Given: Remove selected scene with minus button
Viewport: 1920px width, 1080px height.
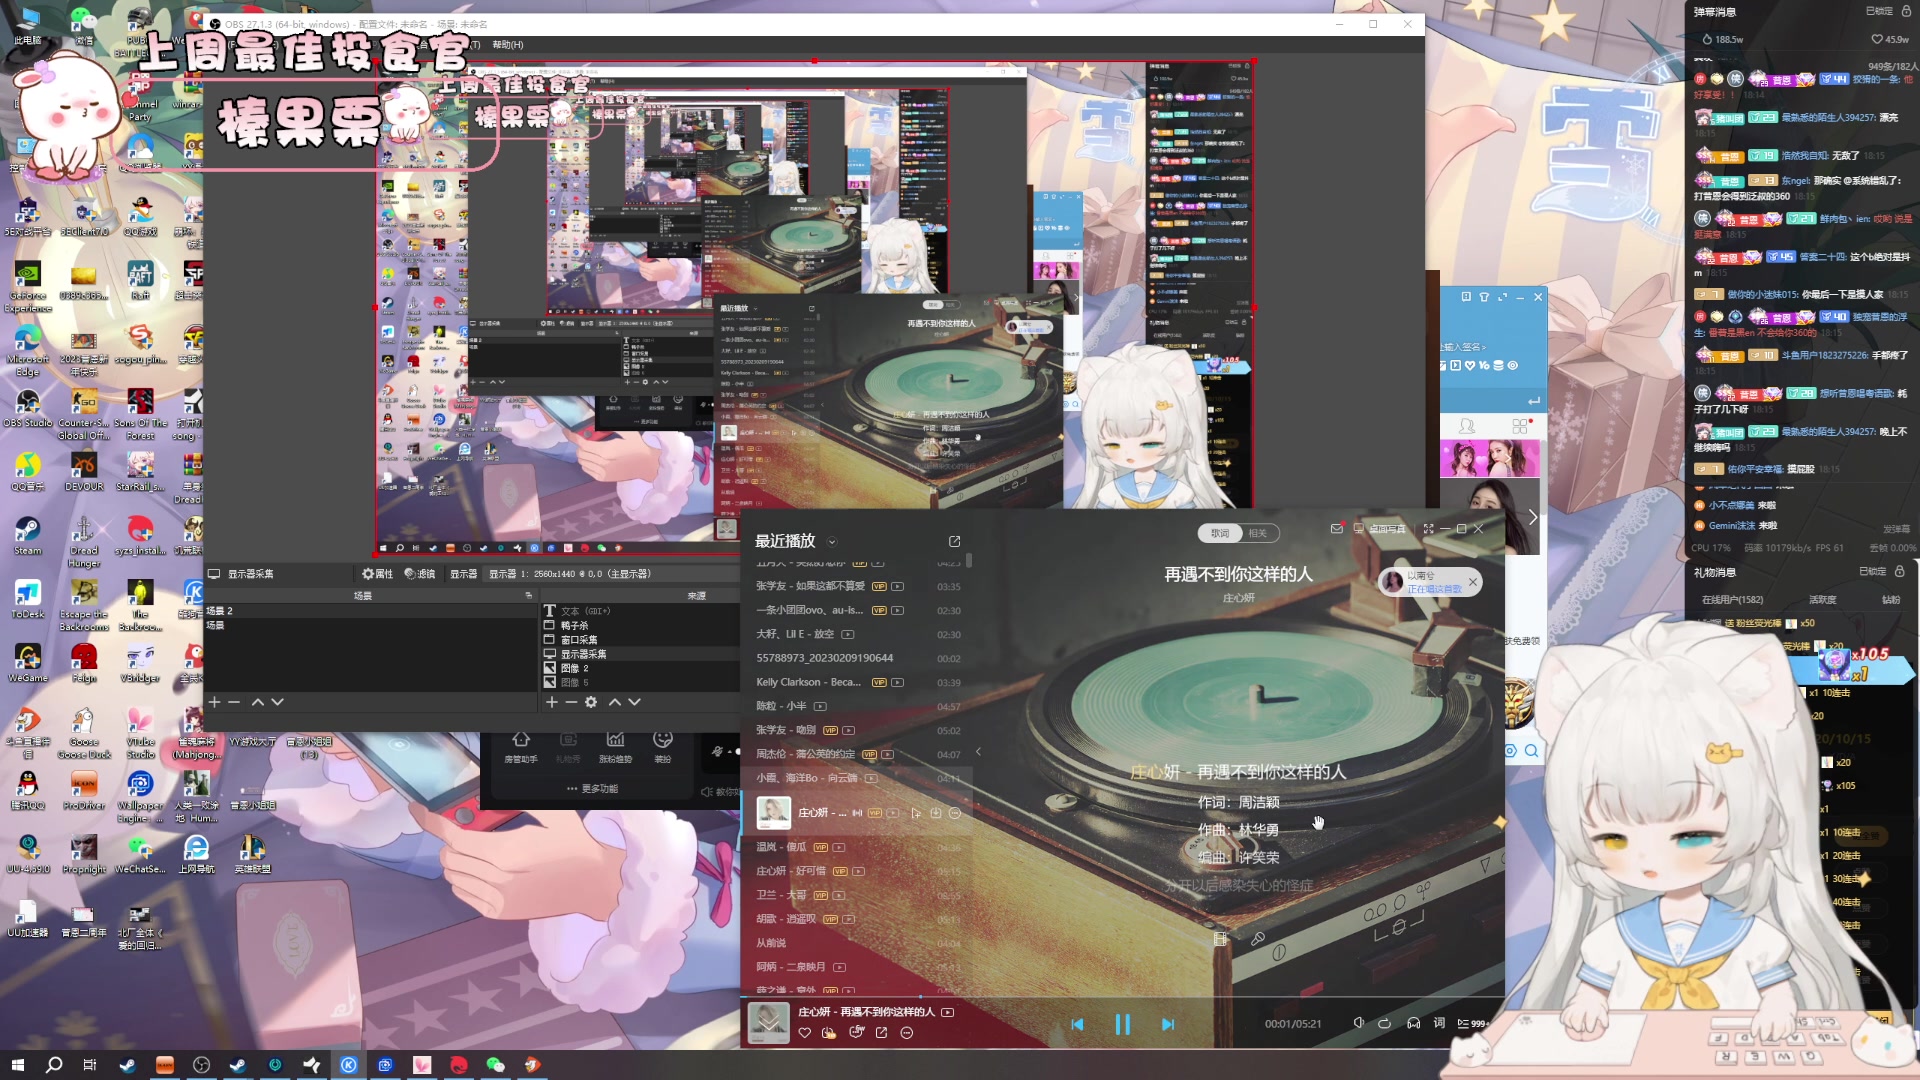Looking at the screenshot, I should [234, 702].
